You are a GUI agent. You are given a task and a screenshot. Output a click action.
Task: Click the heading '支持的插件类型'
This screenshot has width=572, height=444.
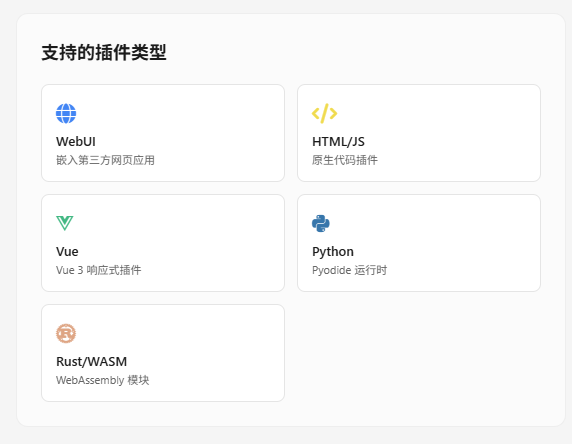pos(104,52)
